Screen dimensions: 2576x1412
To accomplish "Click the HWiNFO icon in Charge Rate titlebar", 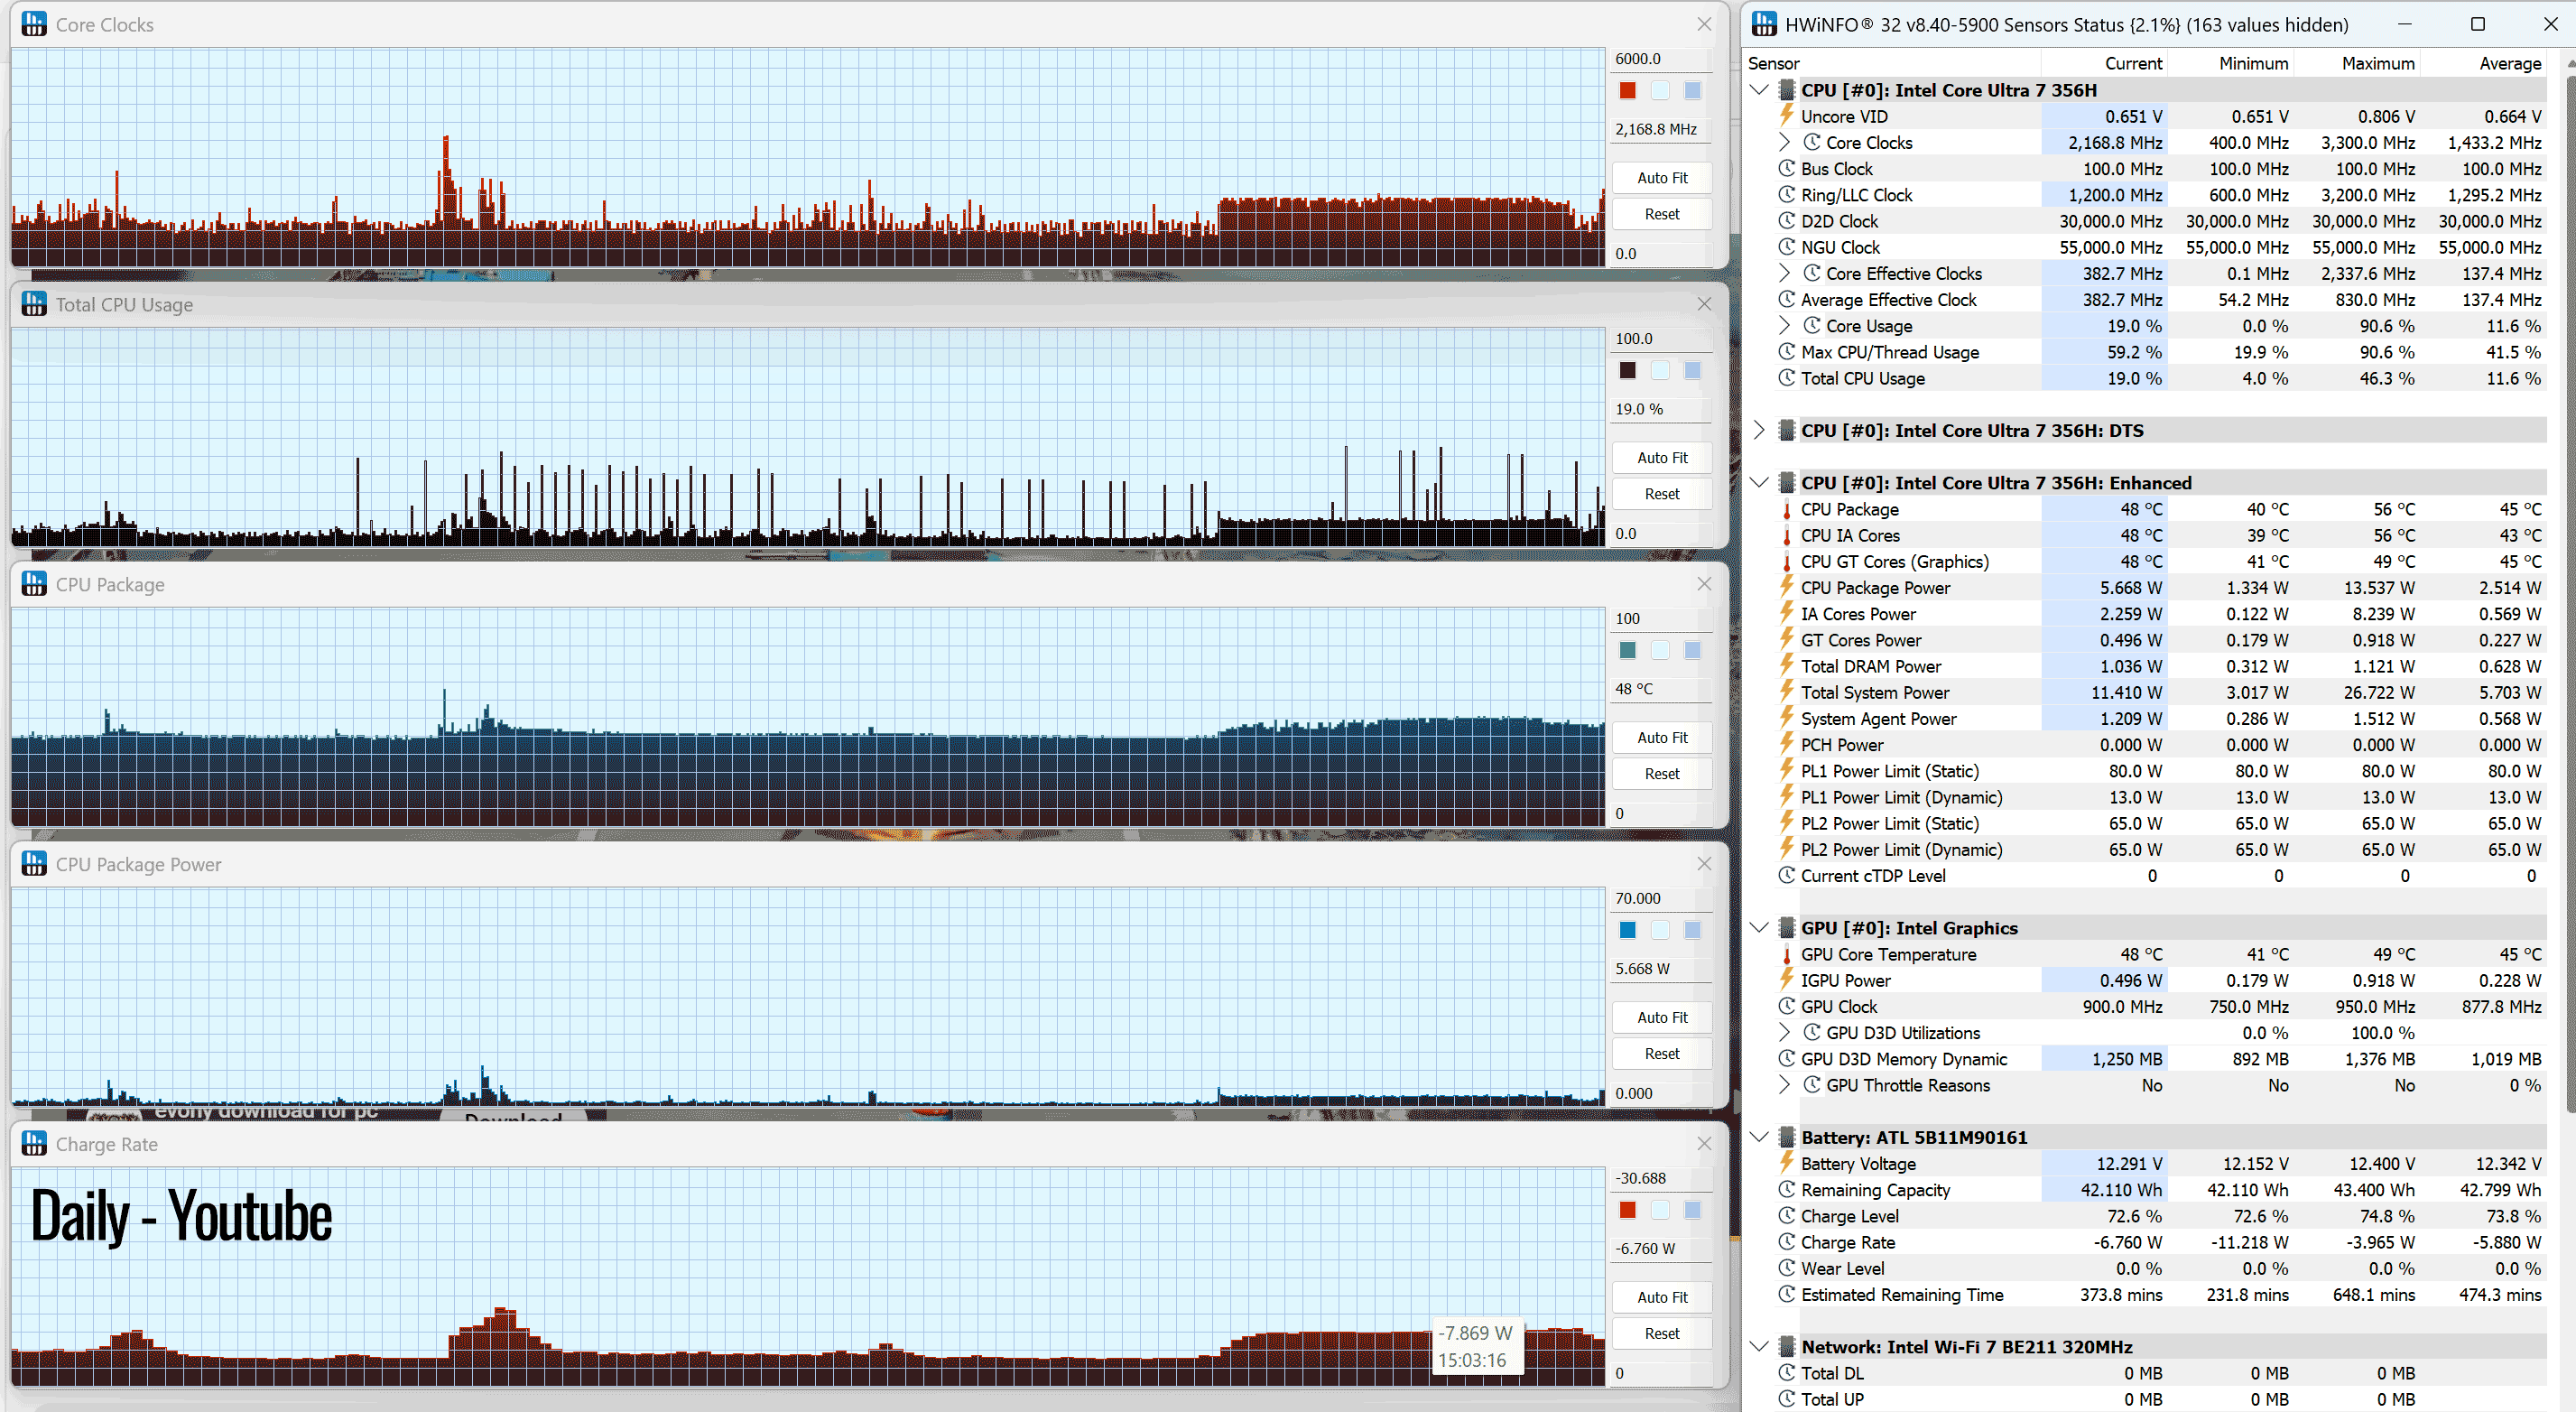I will tap(34, 1143).
